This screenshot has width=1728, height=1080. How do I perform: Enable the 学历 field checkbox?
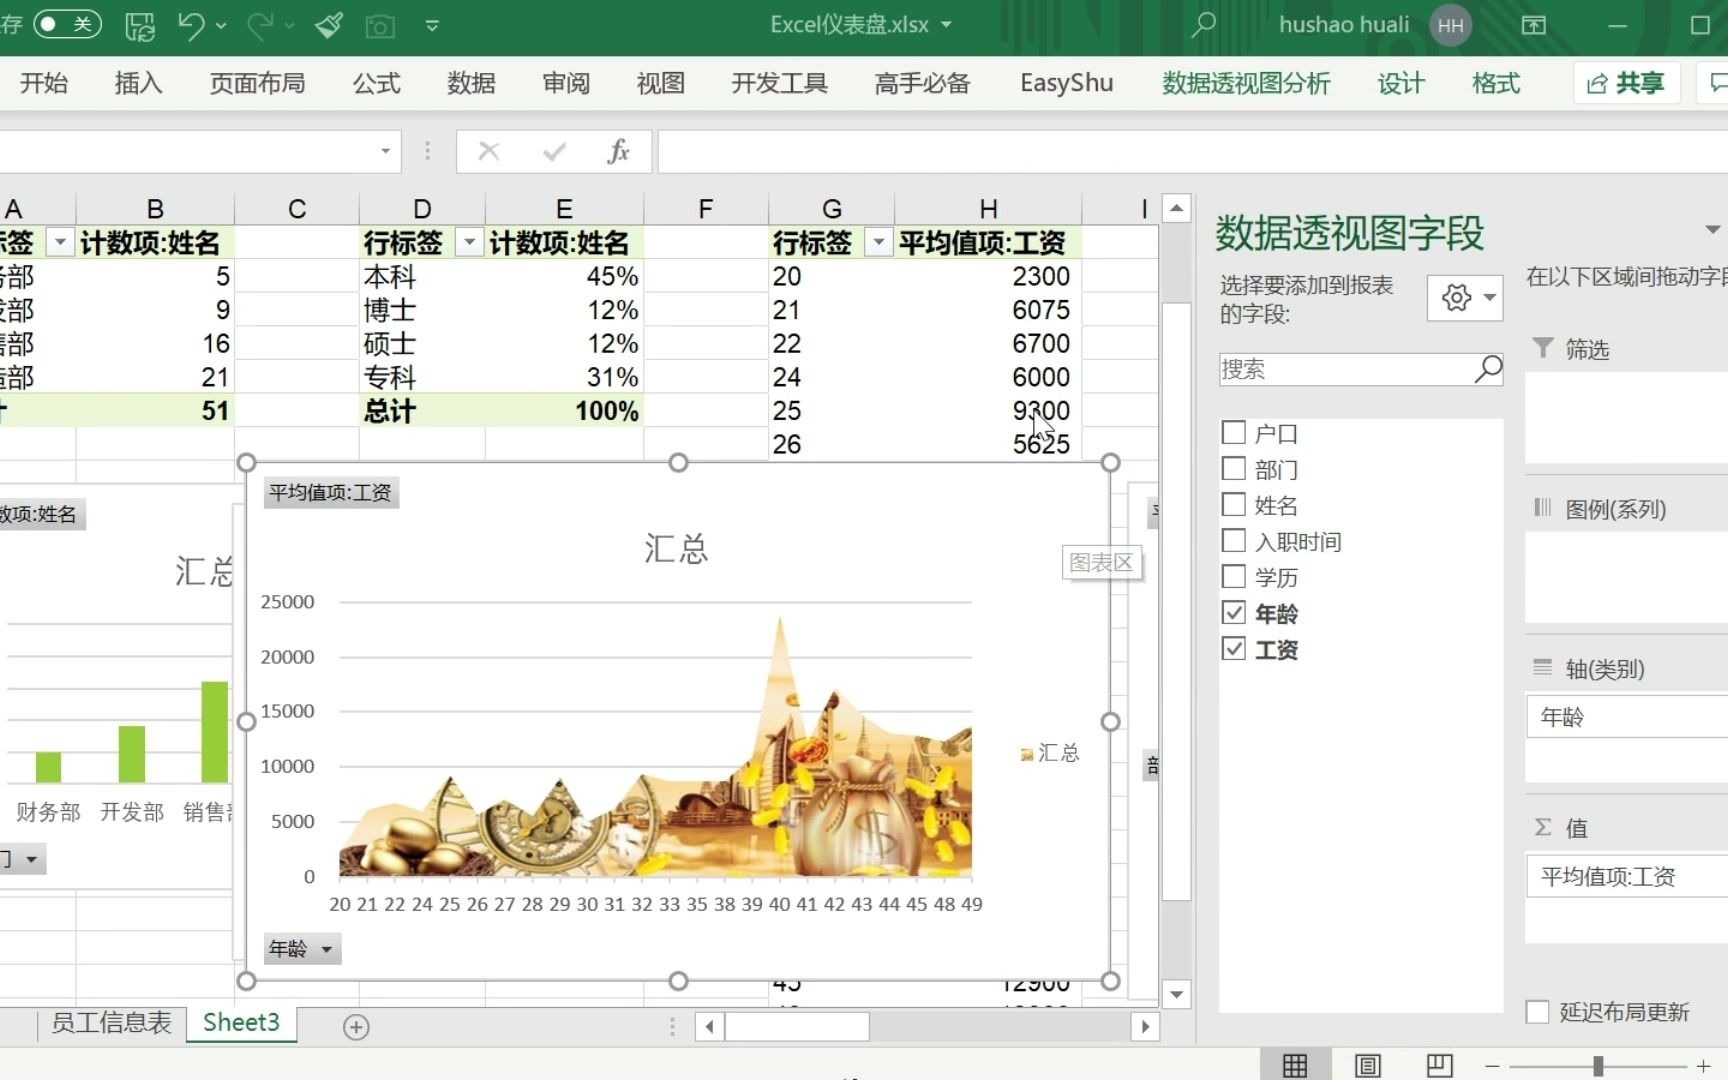pyautogui.click(x=1233, y=577)
